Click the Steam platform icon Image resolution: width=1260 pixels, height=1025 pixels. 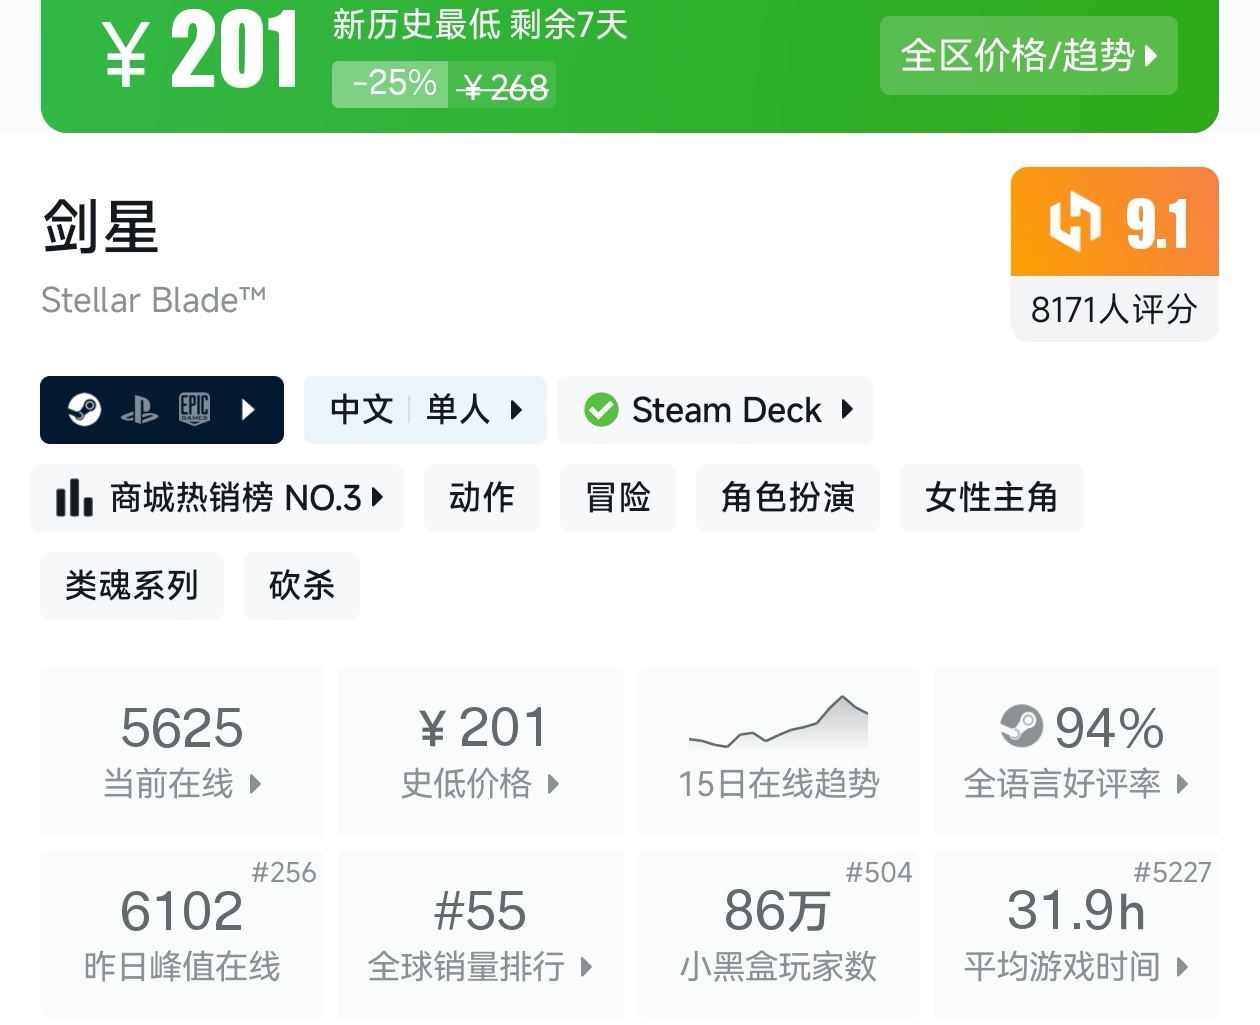coord(84,409)
